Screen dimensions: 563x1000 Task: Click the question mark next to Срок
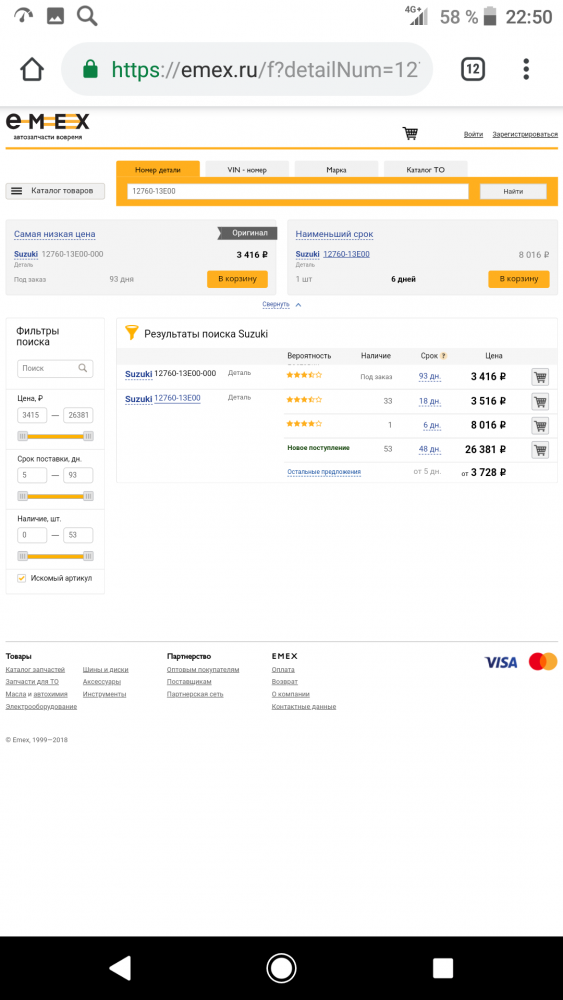(x=444, y=356)
